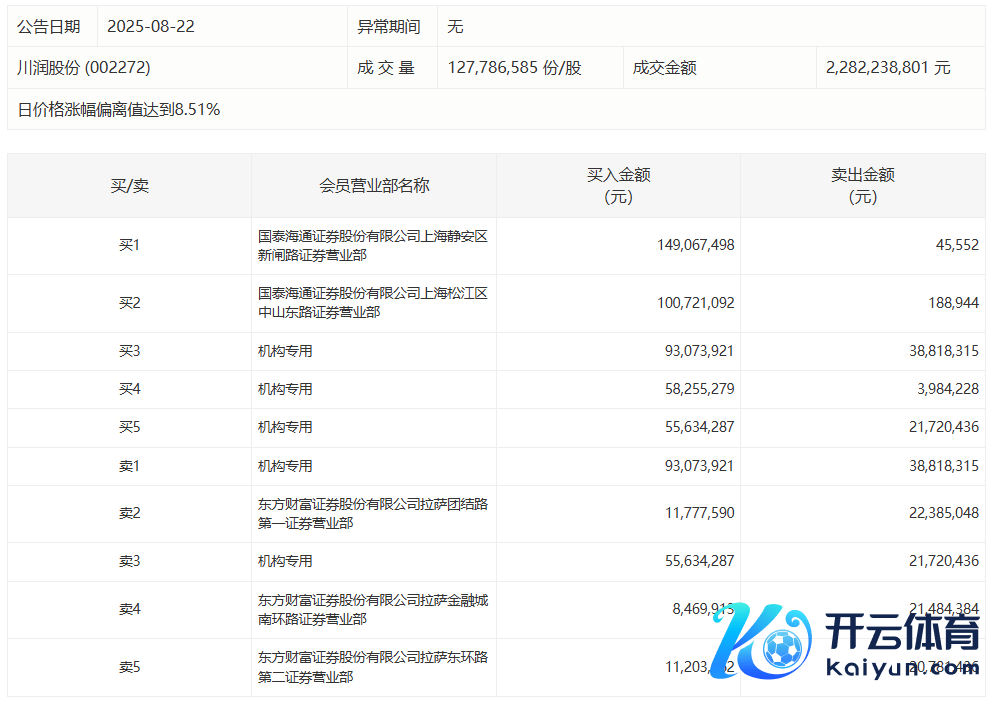Click the trading volume value 127,786,585 份/股
The width and height of the screenshot is (995, 701).
514,68
